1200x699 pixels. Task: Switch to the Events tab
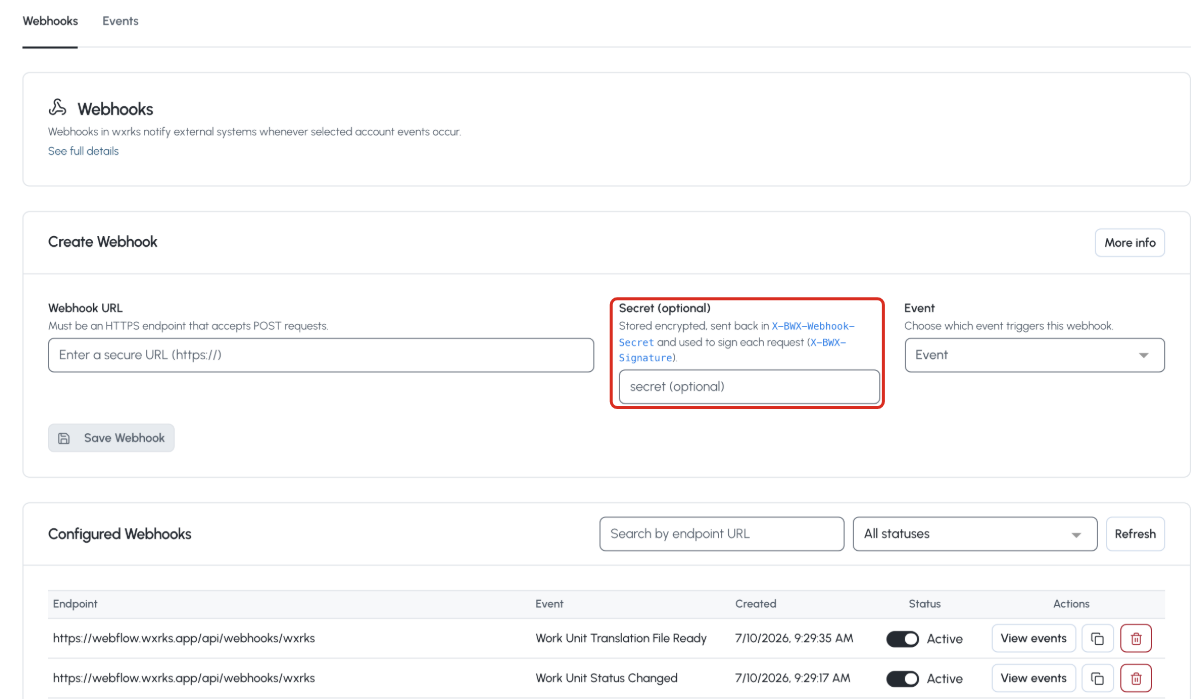click(x=120, y=21)
